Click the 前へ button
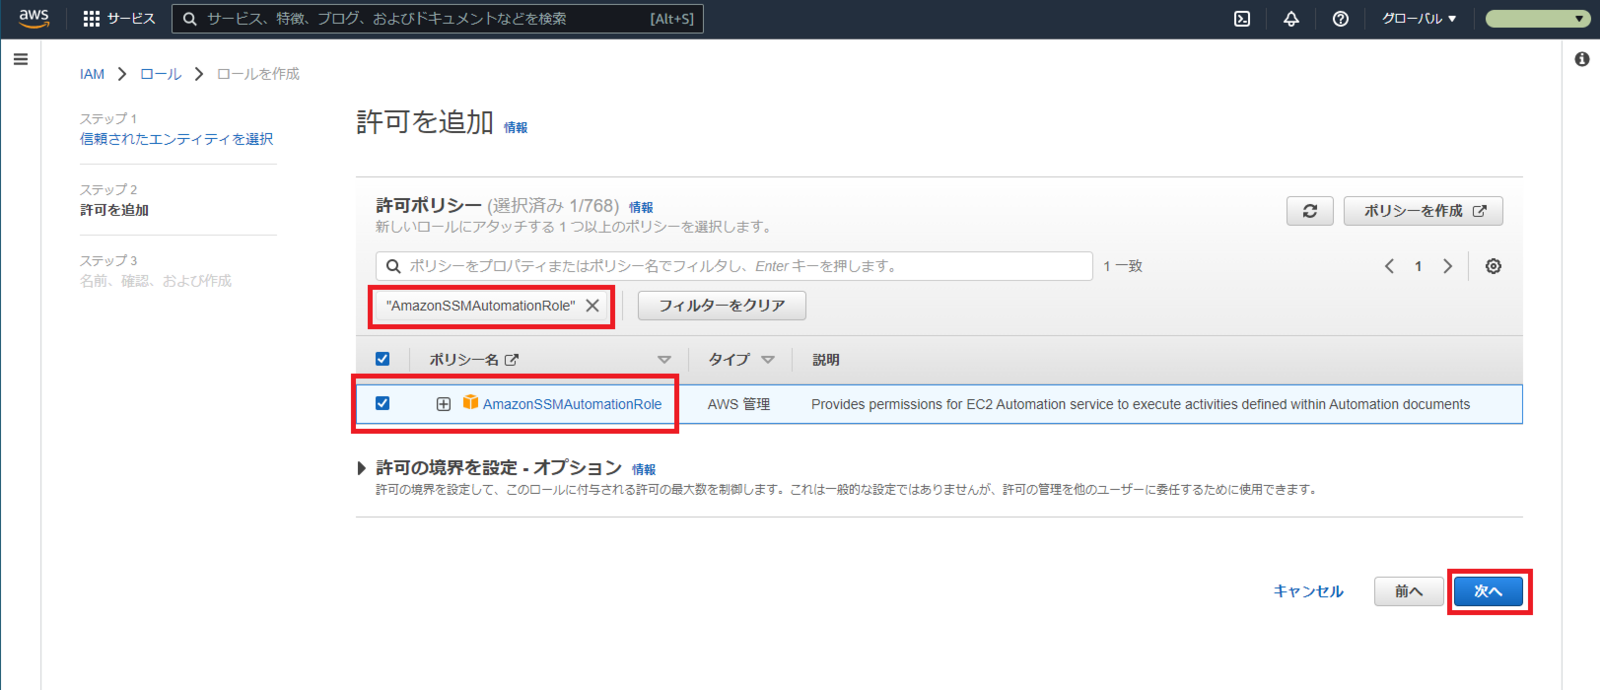This screenshot has height=690, width=1600. point(1409,591)
